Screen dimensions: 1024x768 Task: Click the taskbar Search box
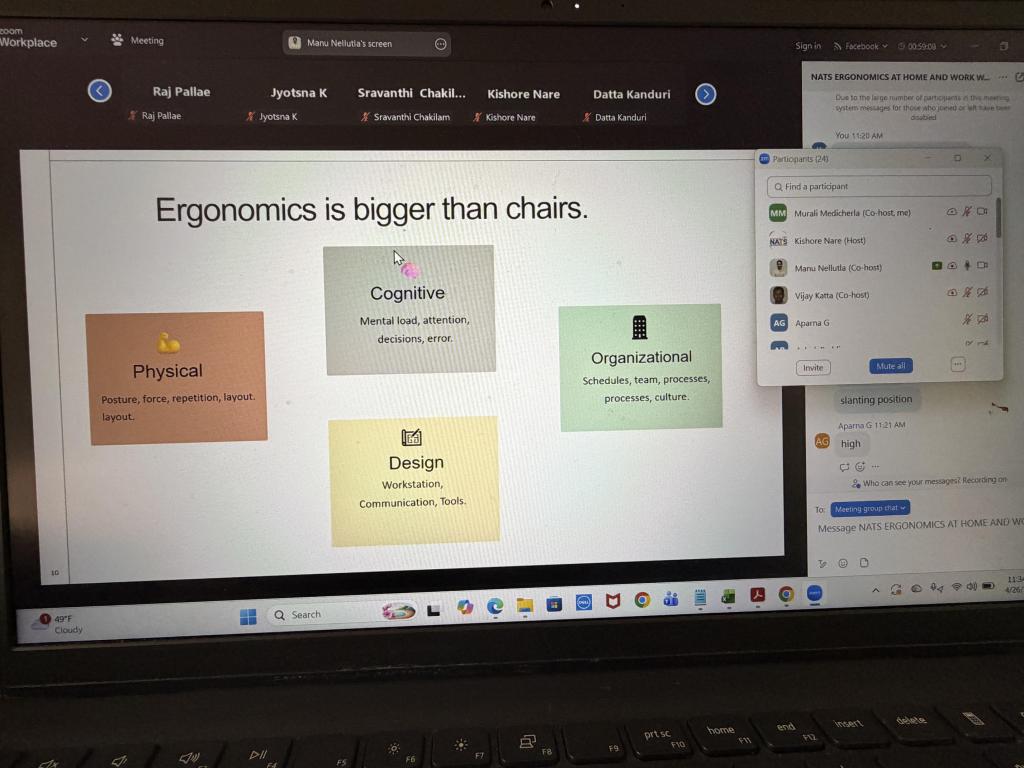click(x=344, y=614)
